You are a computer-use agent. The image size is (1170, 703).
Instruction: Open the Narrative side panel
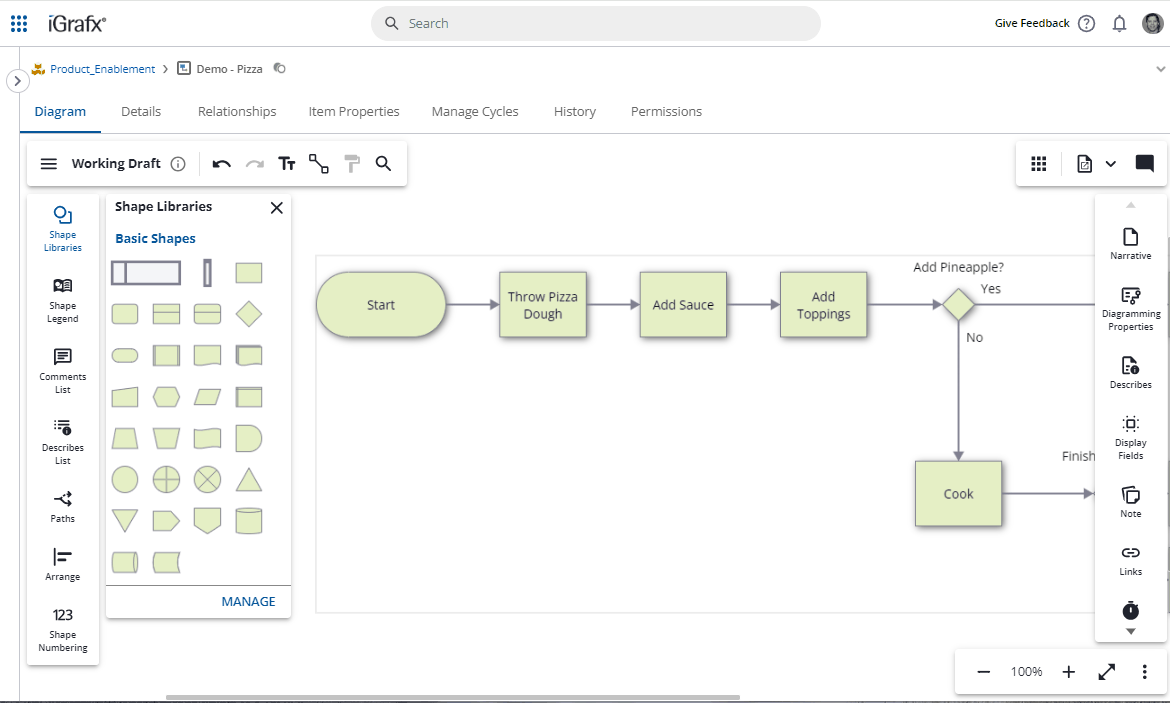1130,243
